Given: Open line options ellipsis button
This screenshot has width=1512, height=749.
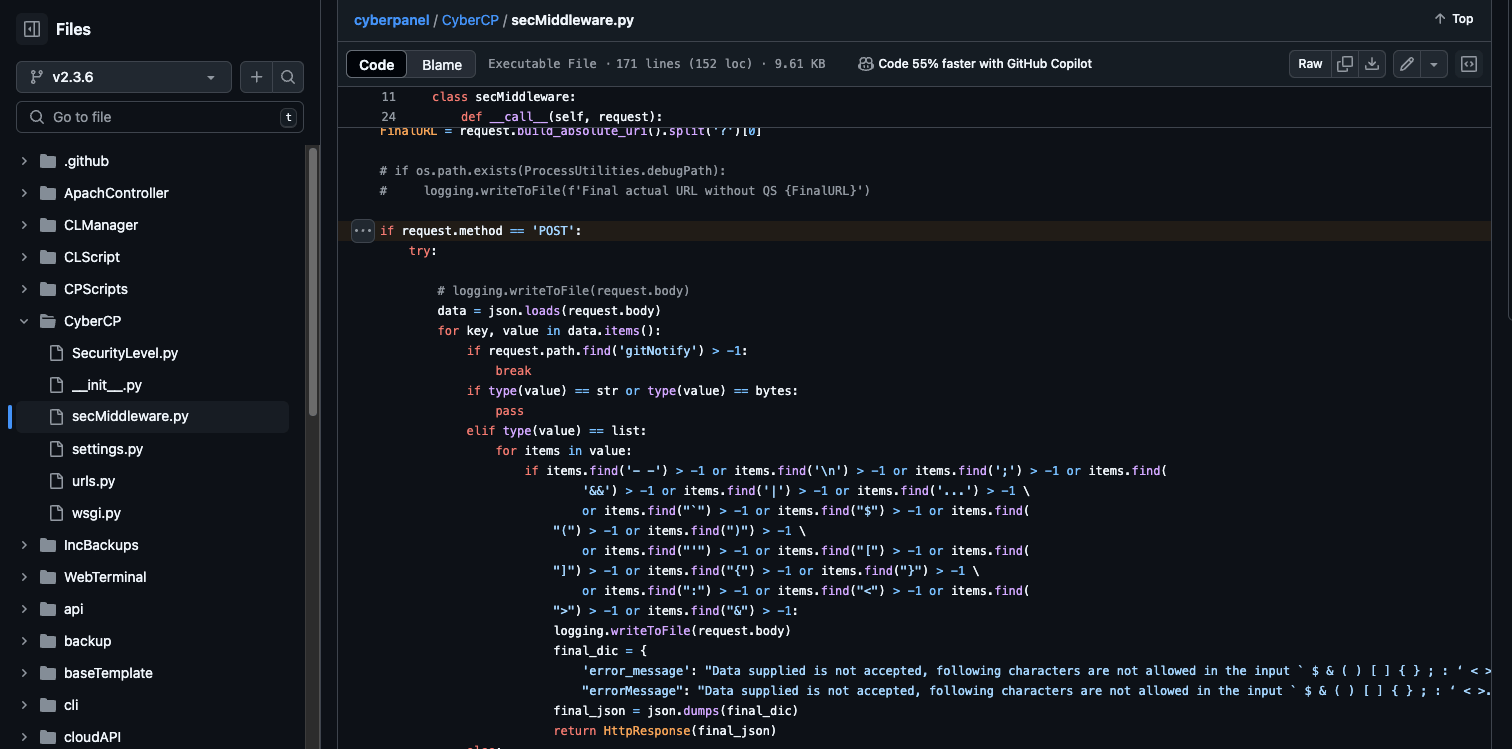Looking at the screenshot, I should (362, 231).
